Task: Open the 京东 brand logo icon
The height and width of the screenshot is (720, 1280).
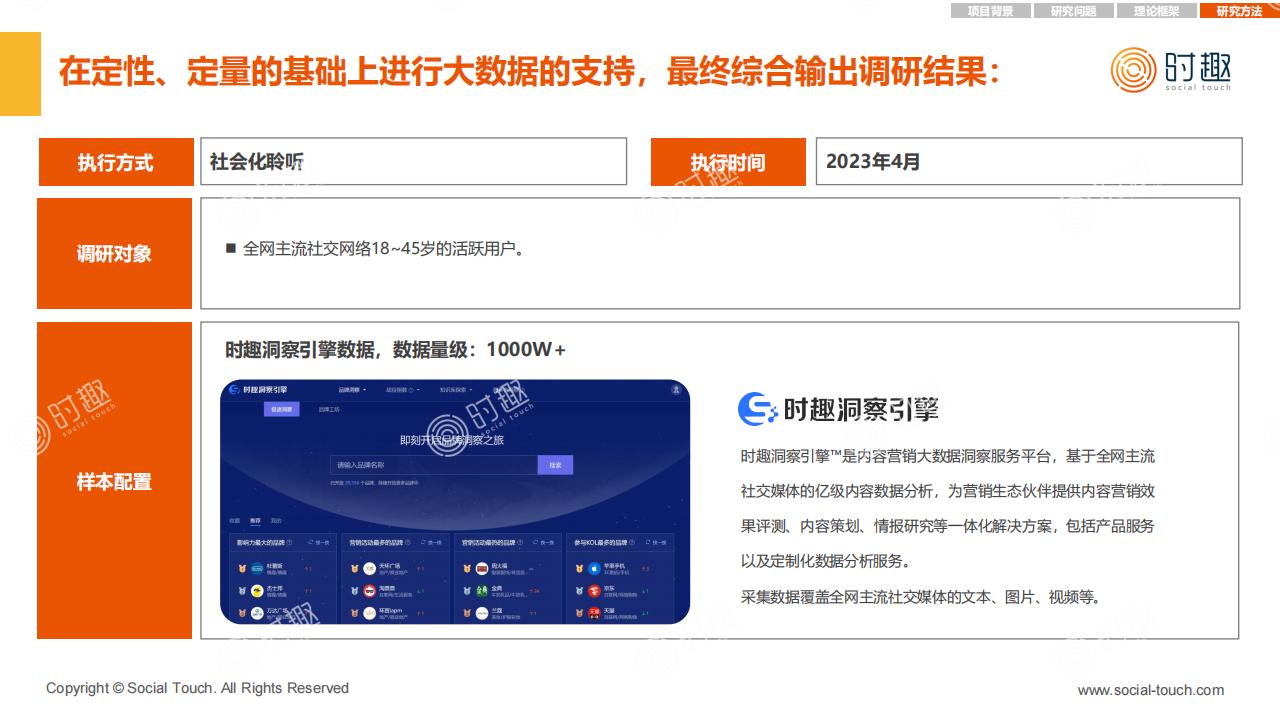Action: [x=594, y=590]
